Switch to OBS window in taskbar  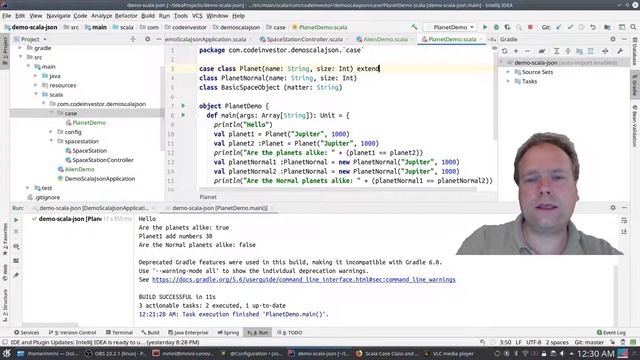point(115,353)
